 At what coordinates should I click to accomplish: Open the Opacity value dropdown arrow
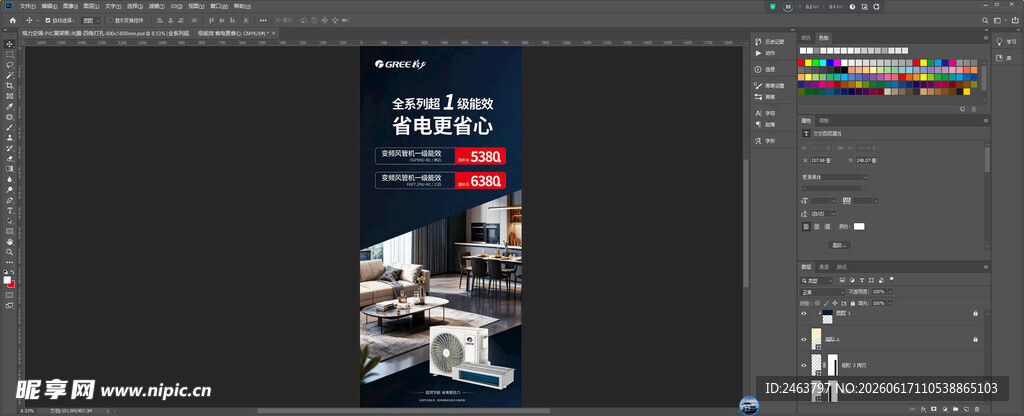(890, 292)
